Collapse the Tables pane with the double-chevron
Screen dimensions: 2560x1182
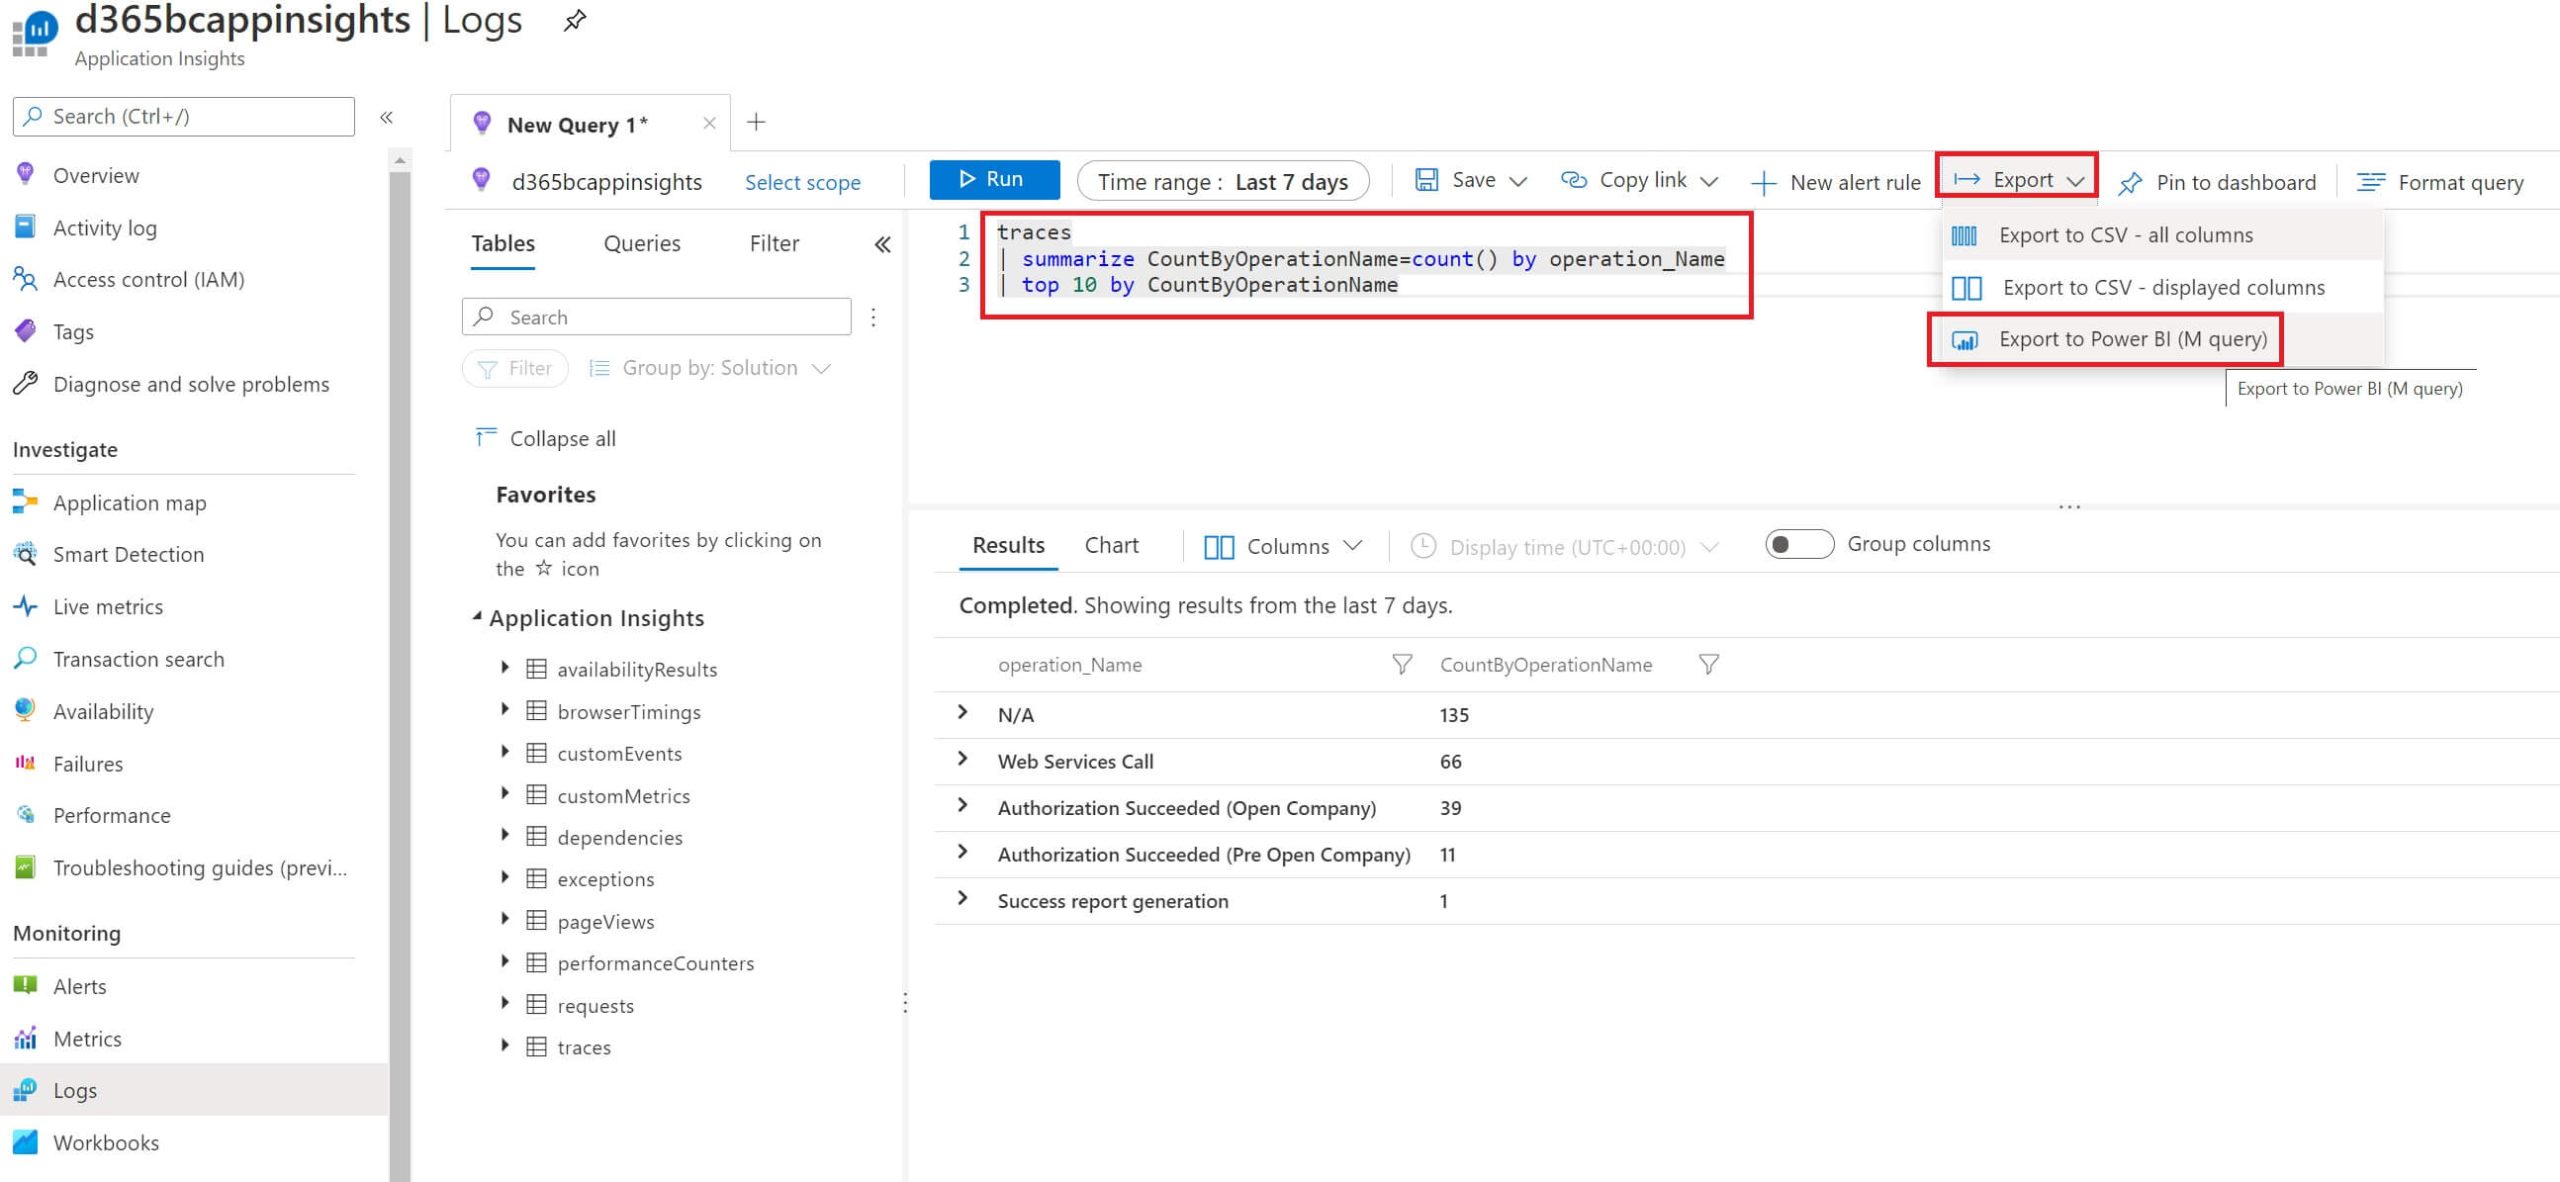click(882, 244)
